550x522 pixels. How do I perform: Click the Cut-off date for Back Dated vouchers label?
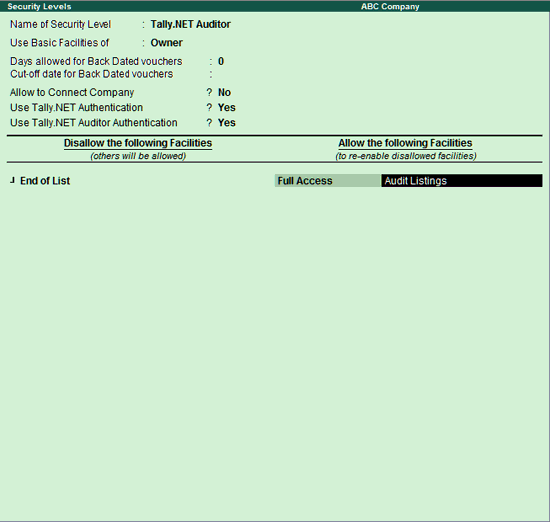point(92,74)
